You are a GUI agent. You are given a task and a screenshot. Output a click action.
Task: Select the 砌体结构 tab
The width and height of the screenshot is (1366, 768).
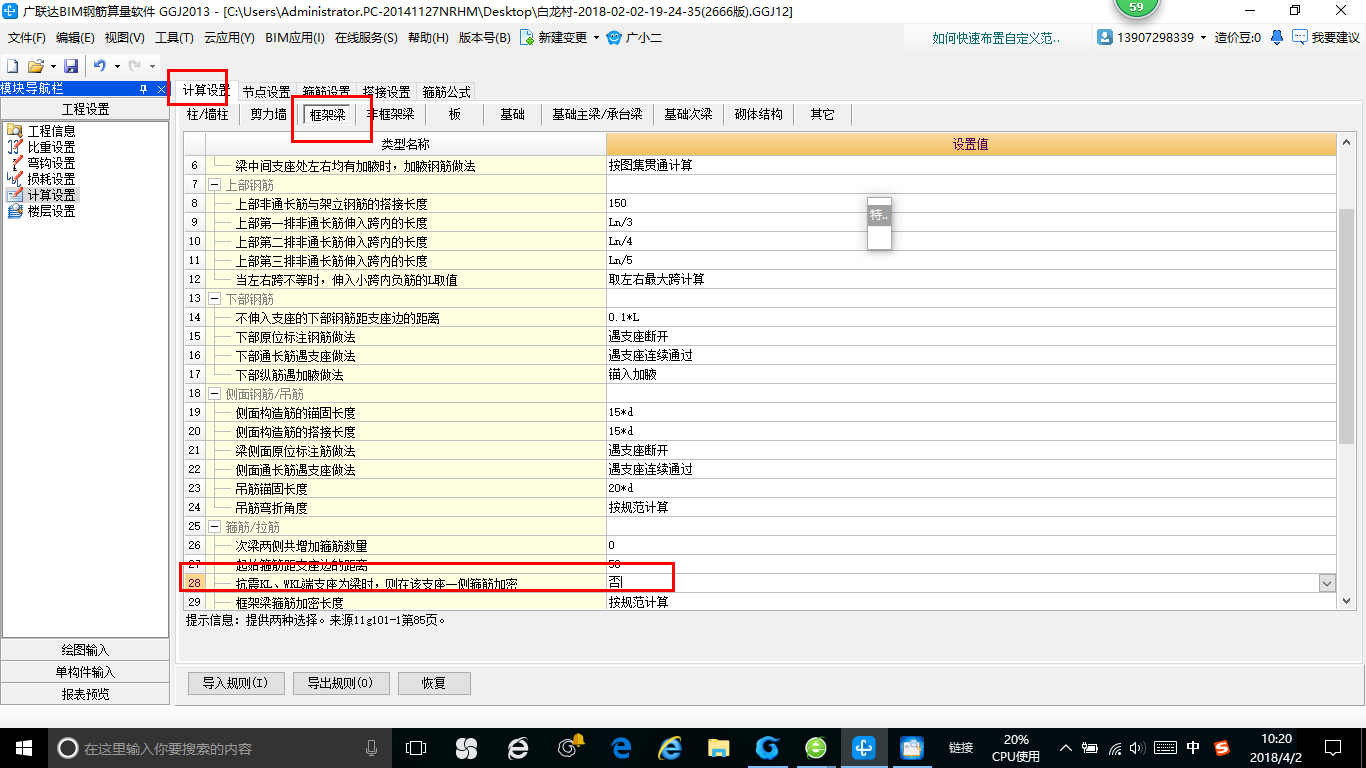(x=758, y=114)
